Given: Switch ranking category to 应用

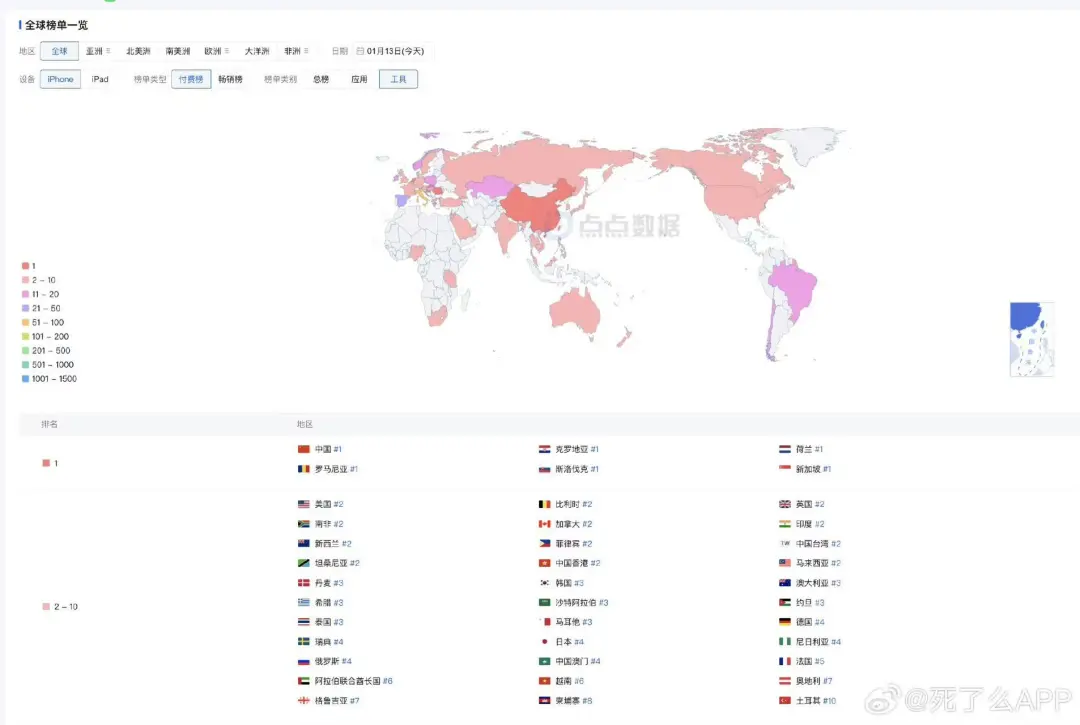Looking at the screenshot, I should pos(359,78).
